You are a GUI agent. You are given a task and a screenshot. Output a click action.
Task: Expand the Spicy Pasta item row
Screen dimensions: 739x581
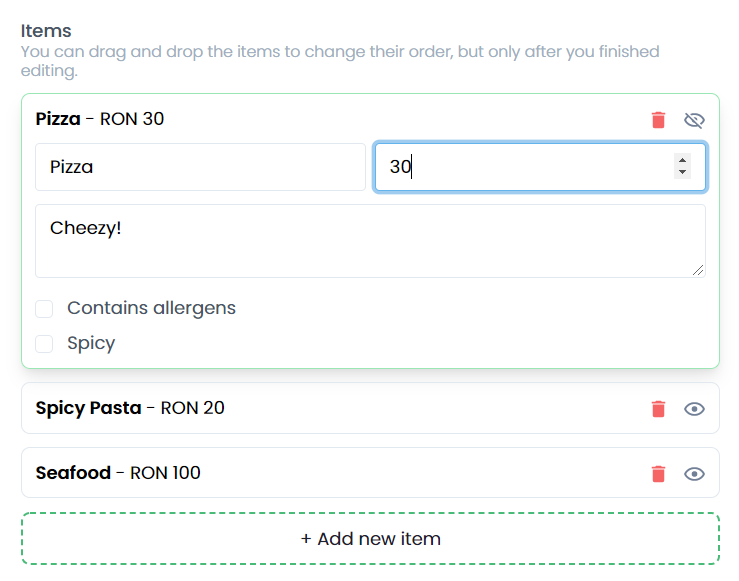(300, 408)
